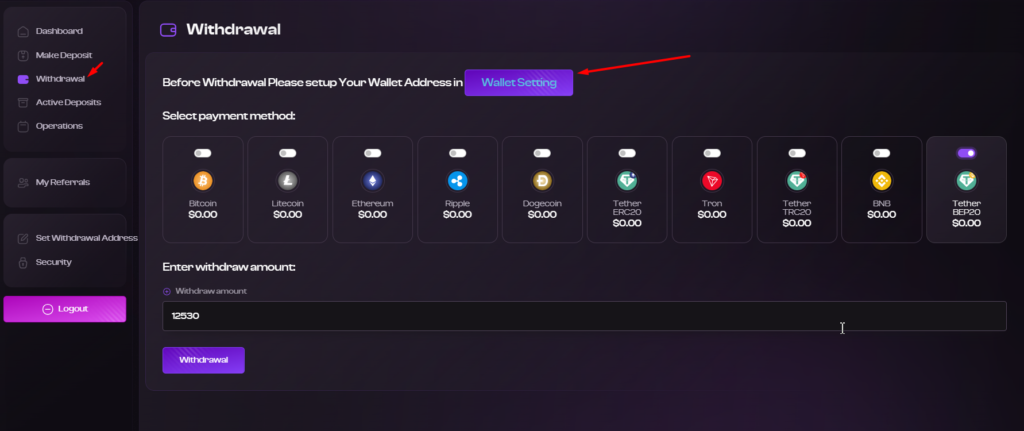Go to Make Deposit in sidebar
The image size is (1024, 431).
[x=63, y=55]
